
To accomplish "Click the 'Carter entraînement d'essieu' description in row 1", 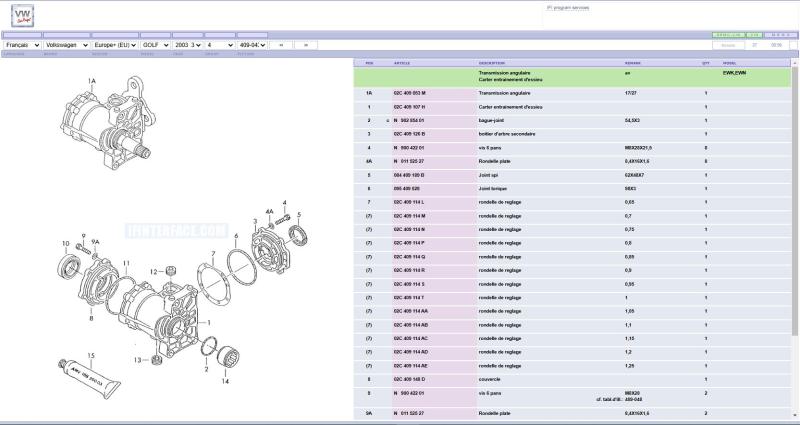I will click(x=510, y=107).
